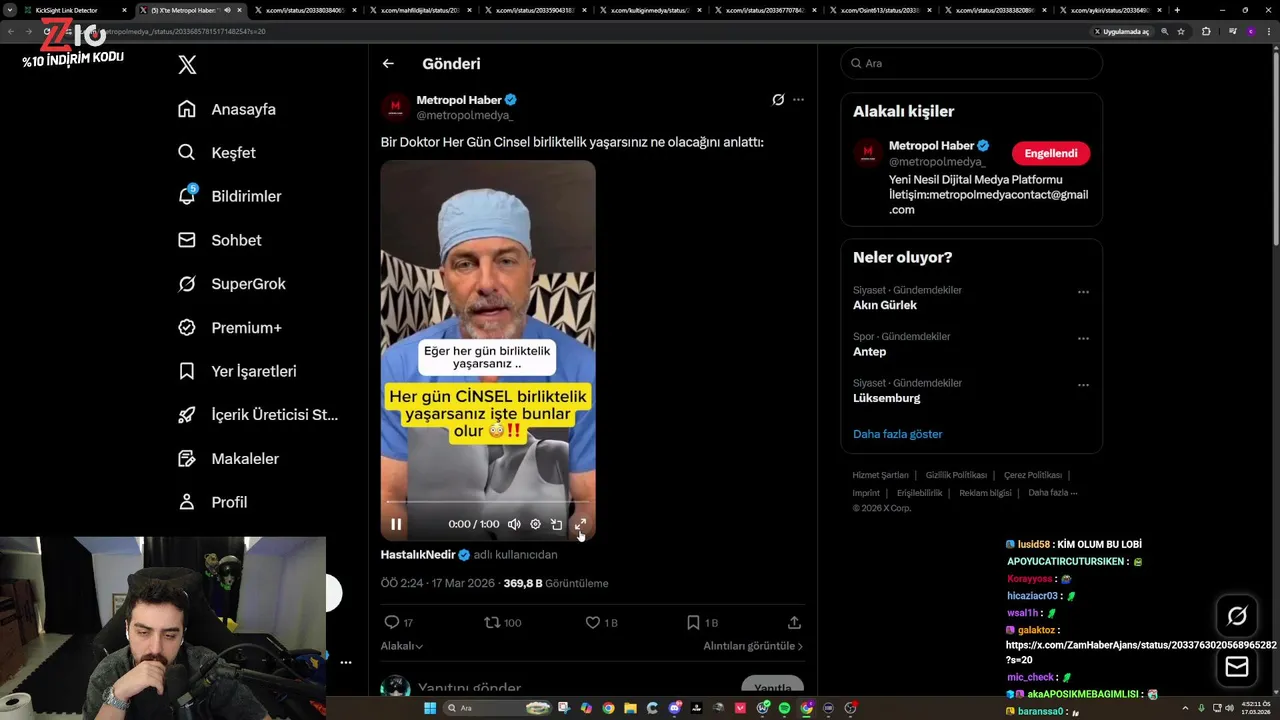This screenshot has height=720, width=1280.
Task: Open the post's three-dot more menu
Action: (x=798, y=100)
